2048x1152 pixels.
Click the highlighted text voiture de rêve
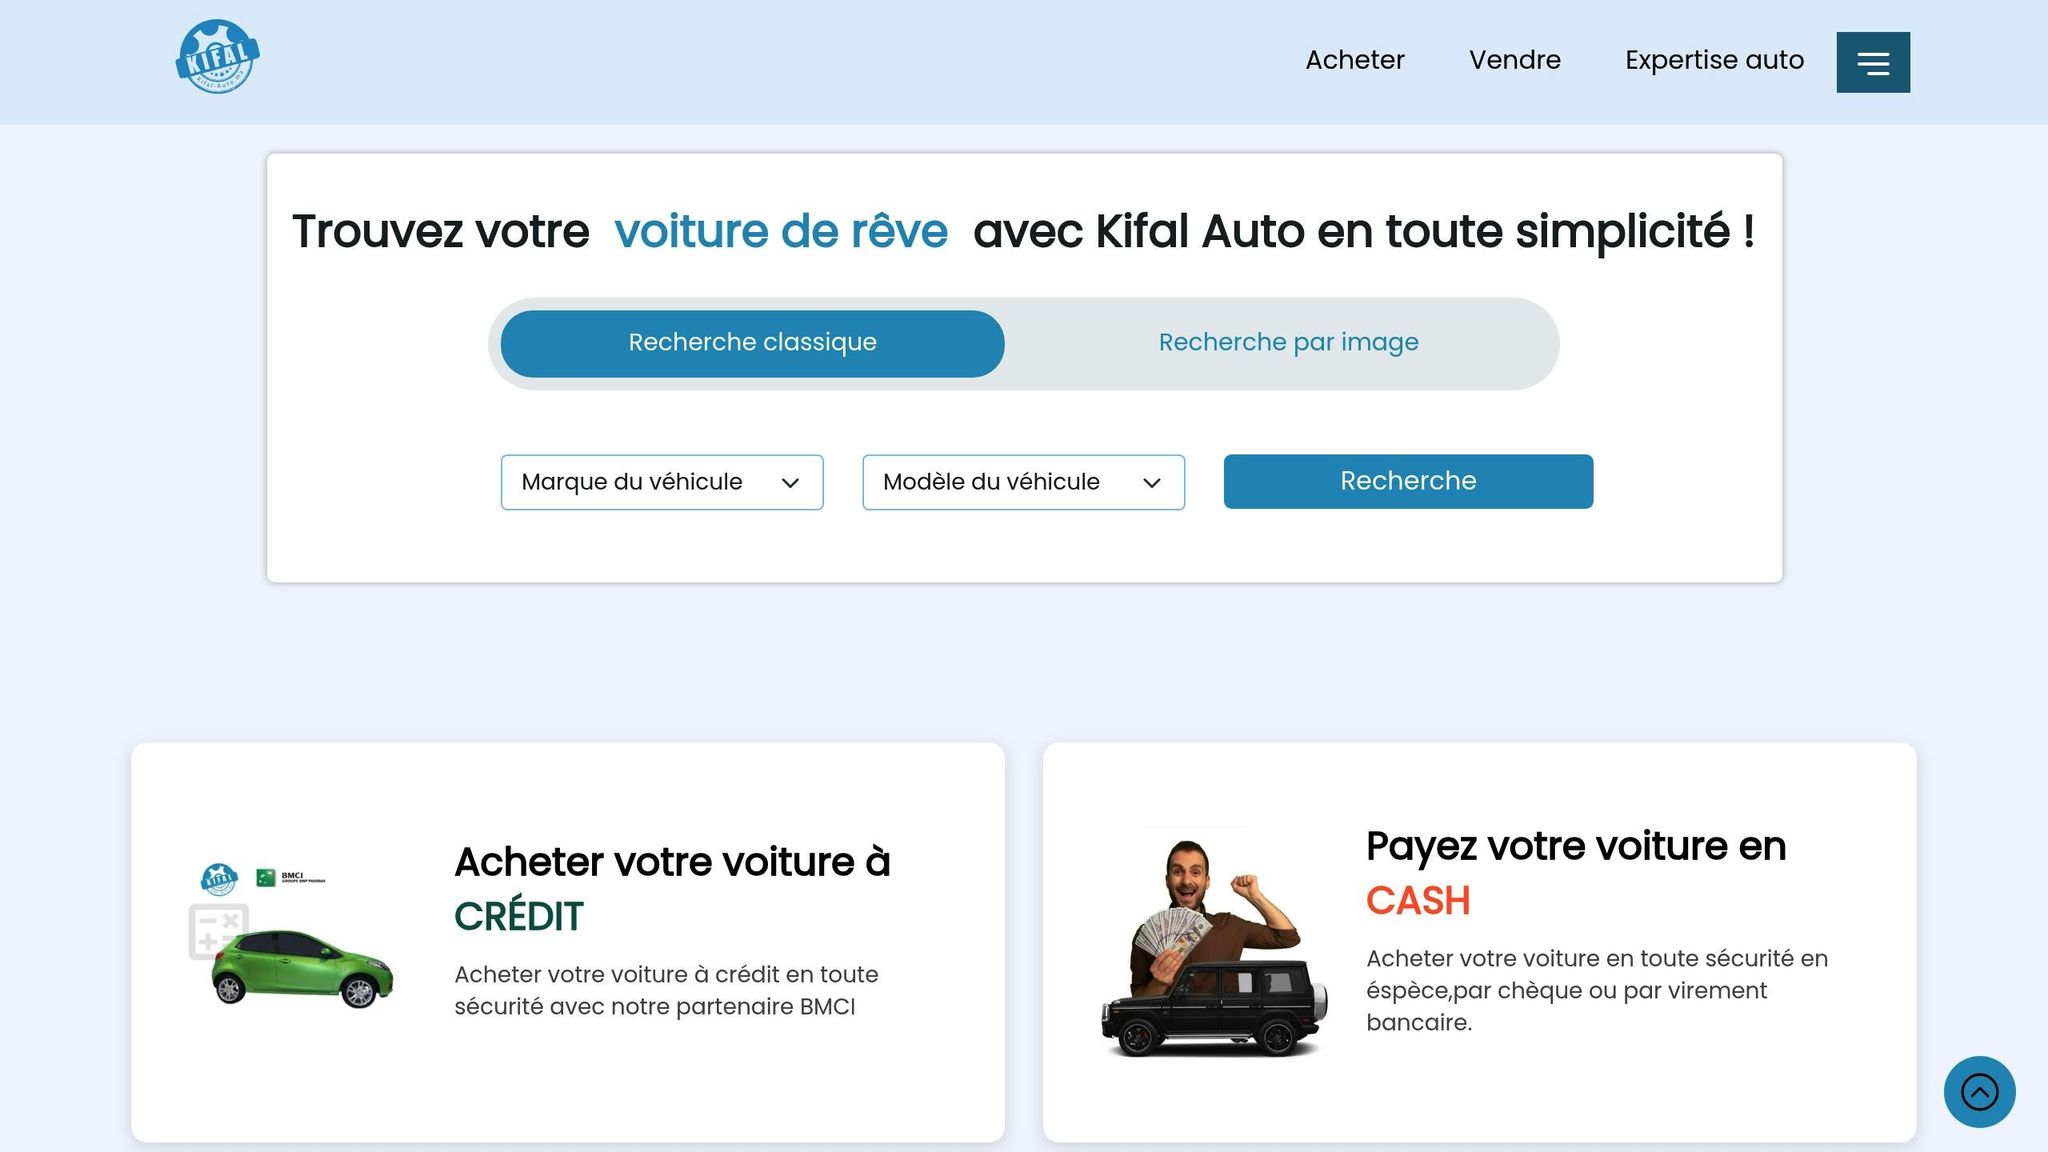[x=783, y=231]
